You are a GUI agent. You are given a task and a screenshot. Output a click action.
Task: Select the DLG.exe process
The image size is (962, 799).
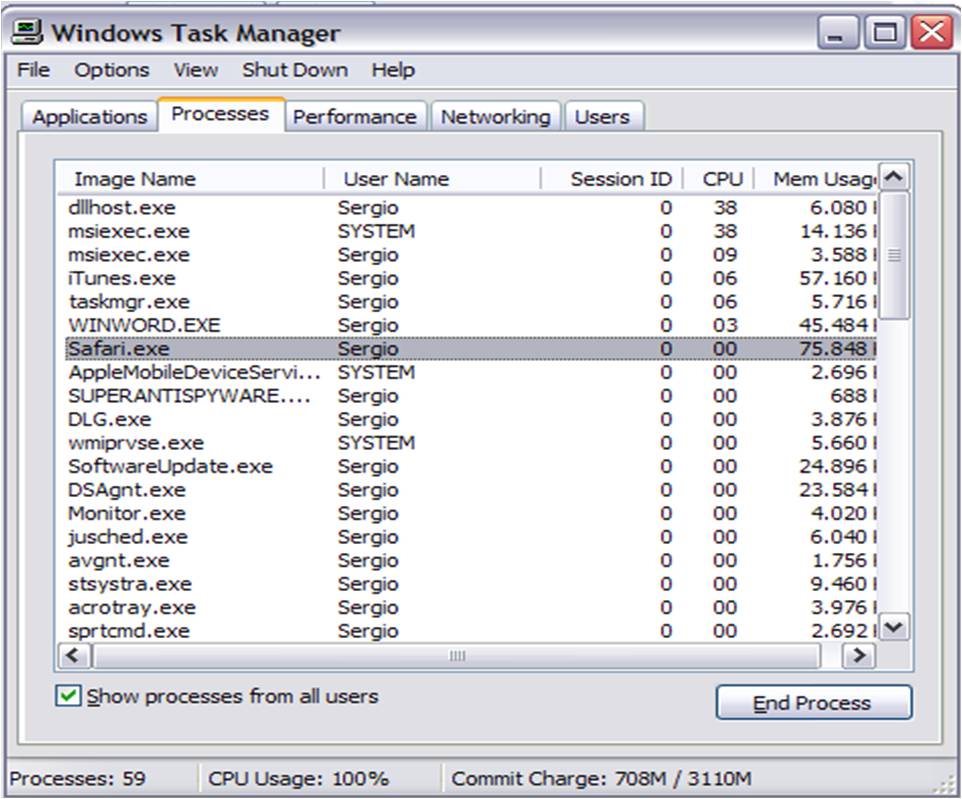tap(471, 419)
